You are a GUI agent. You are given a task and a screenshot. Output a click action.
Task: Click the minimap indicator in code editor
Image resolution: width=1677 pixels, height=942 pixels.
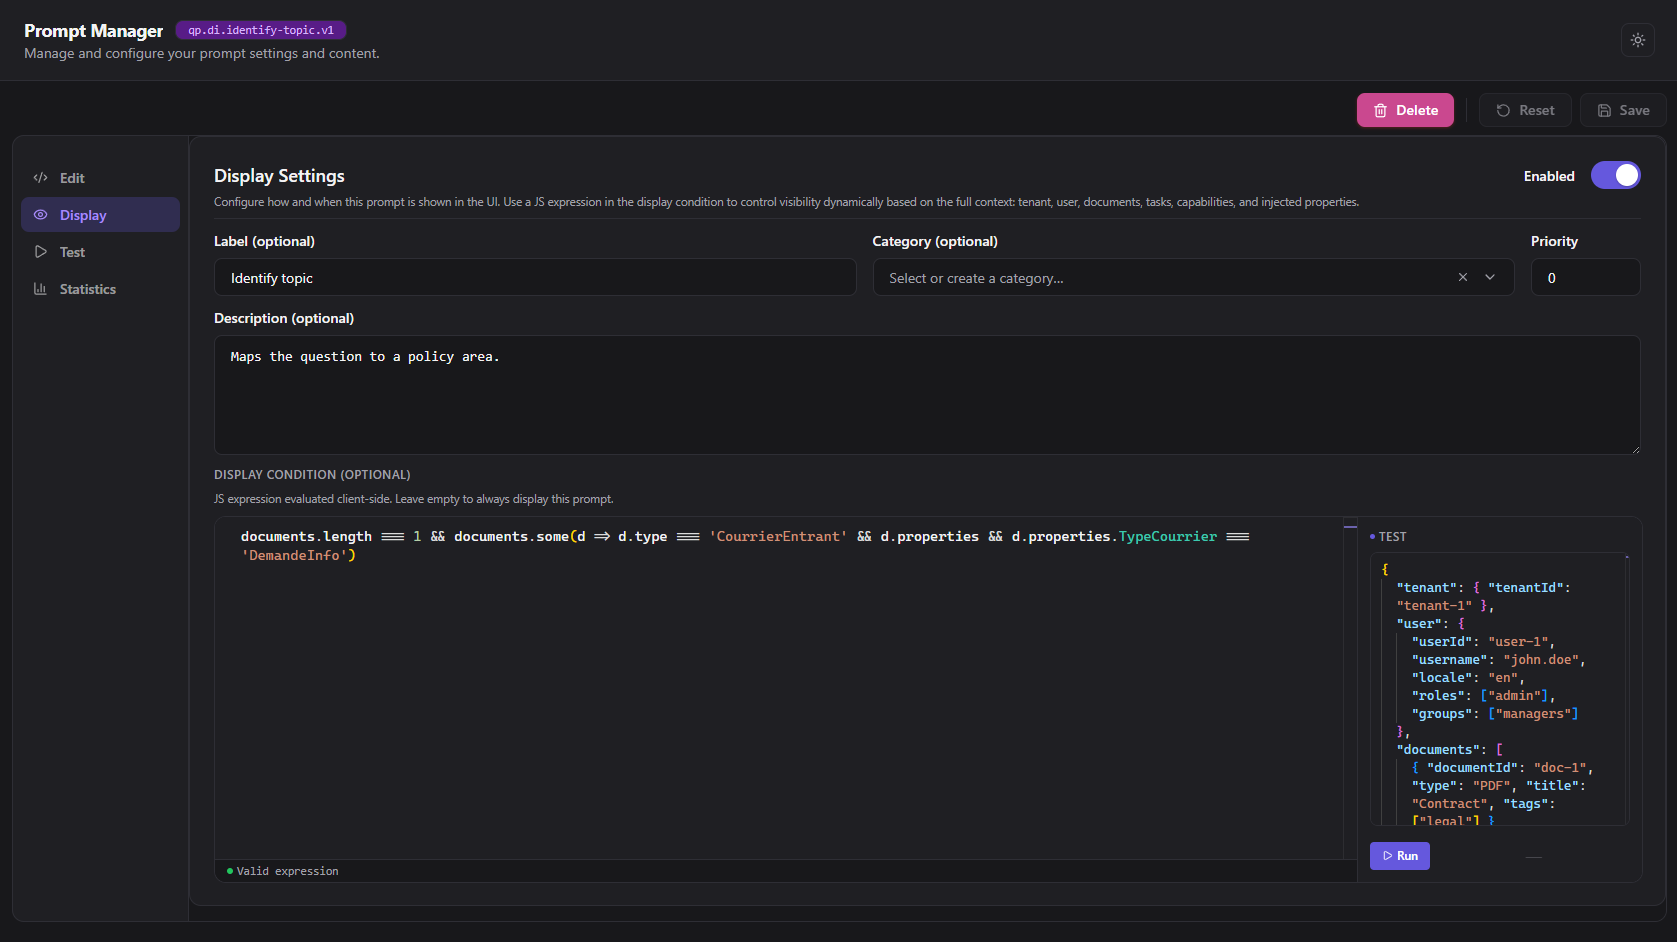[1350, 526]
